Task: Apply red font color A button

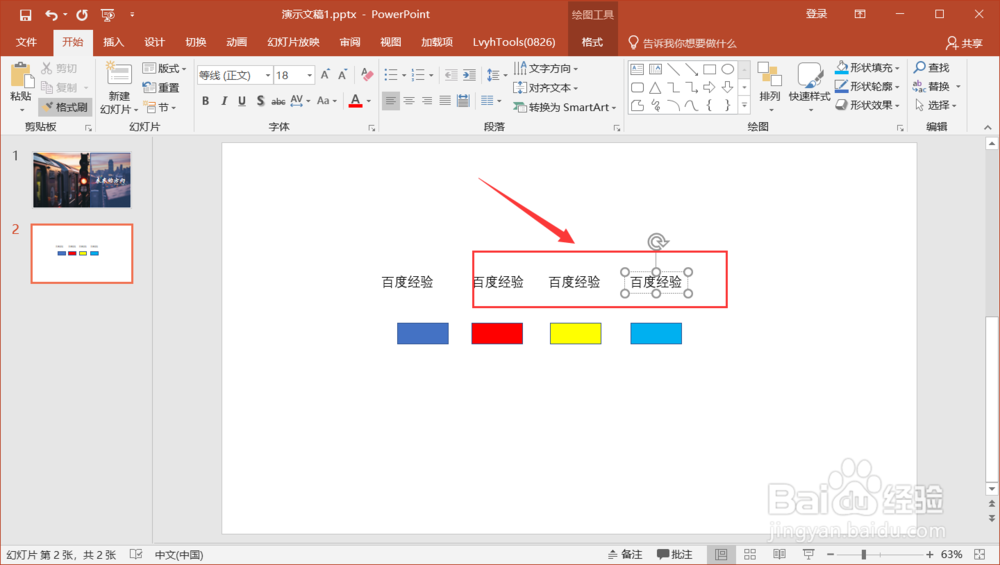Action: [x=355, y=101]
